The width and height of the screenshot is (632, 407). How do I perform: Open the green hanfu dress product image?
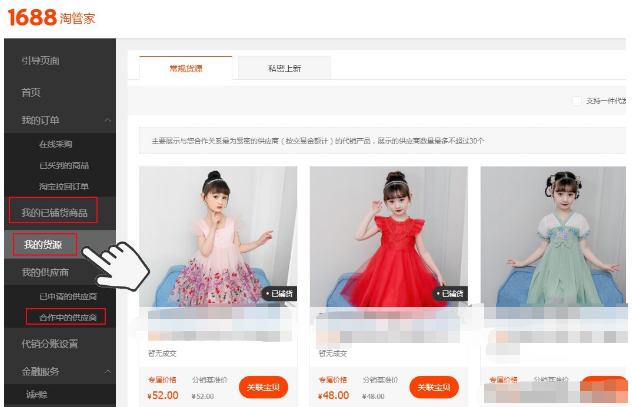[553, 237]
